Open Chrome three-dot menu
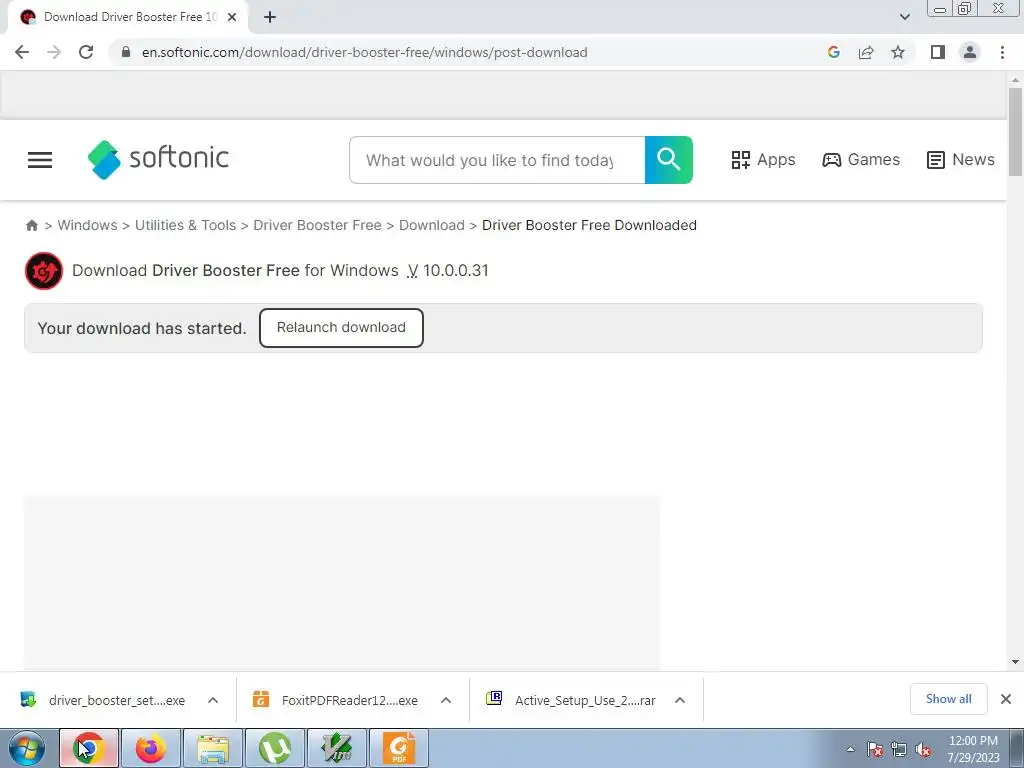The image size is (1024, 768). [1002, 52]
